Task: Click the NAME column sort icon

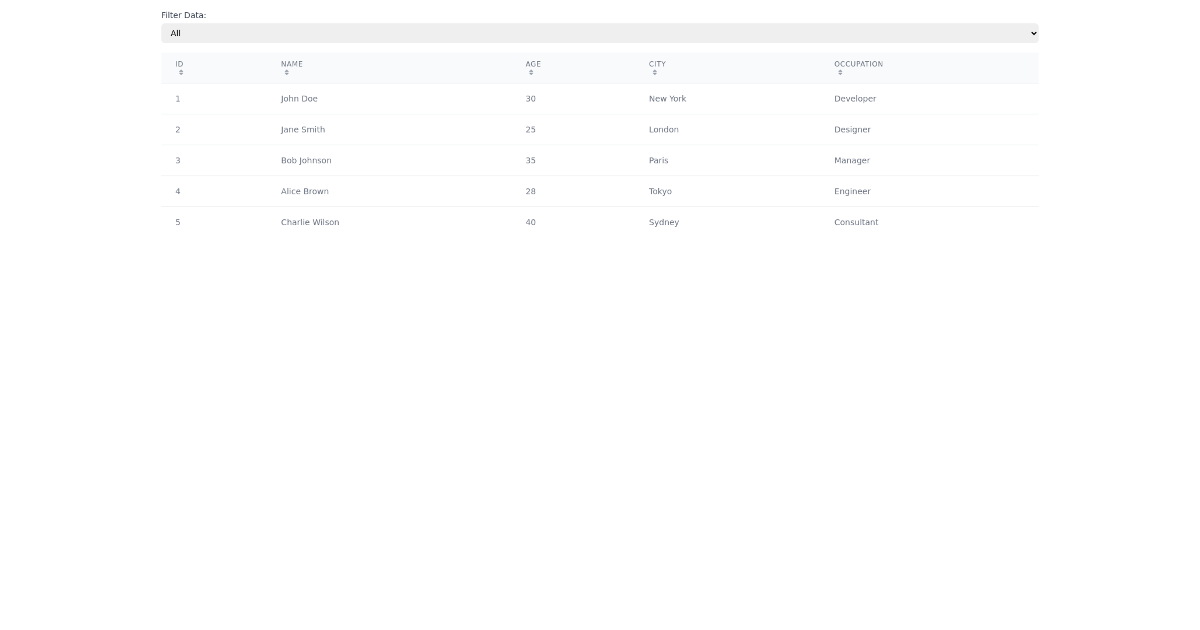Action: pyautogui.click(x=286, y=72)
